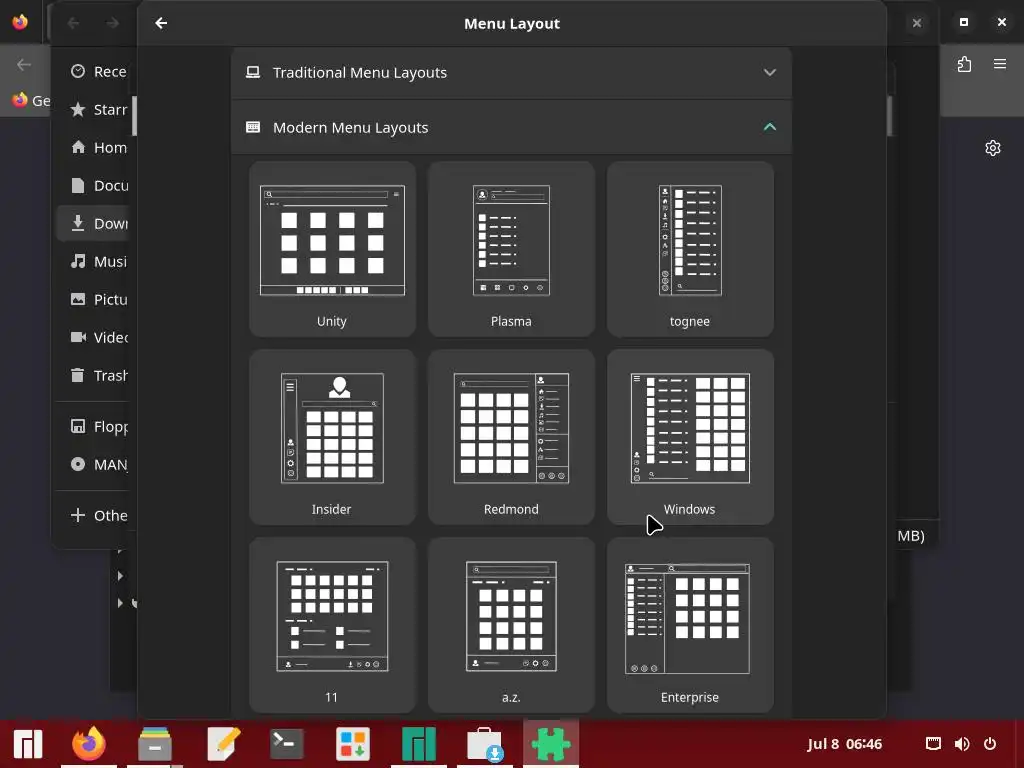Open Trash in file manager sidebar
1024x768 pixels.
[97, 375]
